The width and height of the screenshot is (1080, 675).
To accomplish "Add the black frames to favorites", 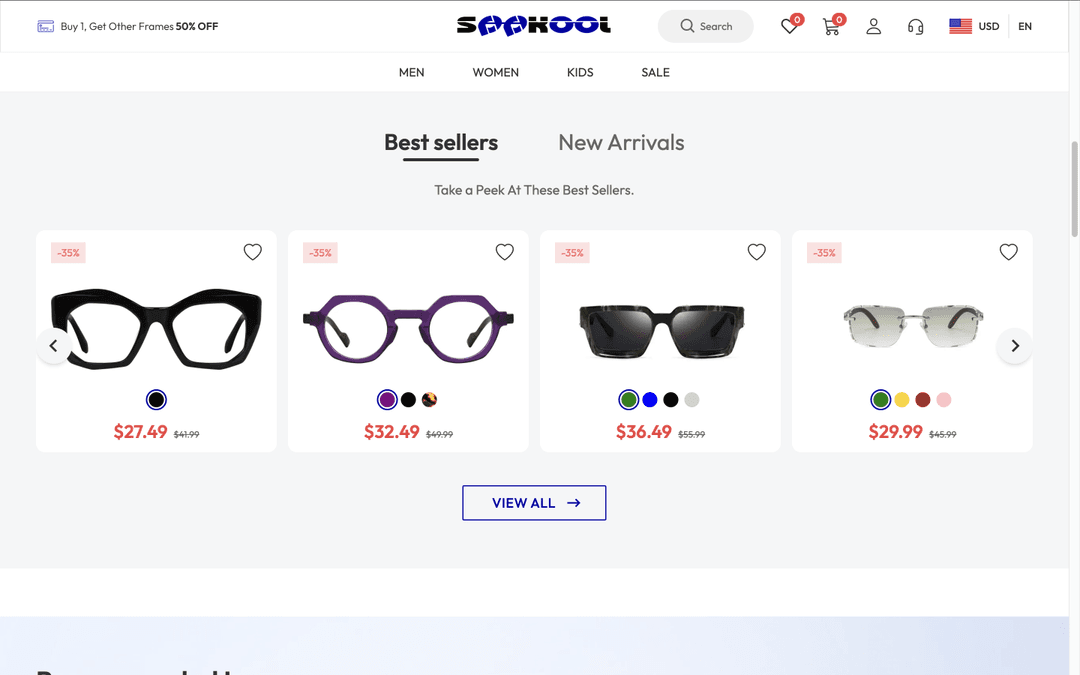I will [252, 252].
